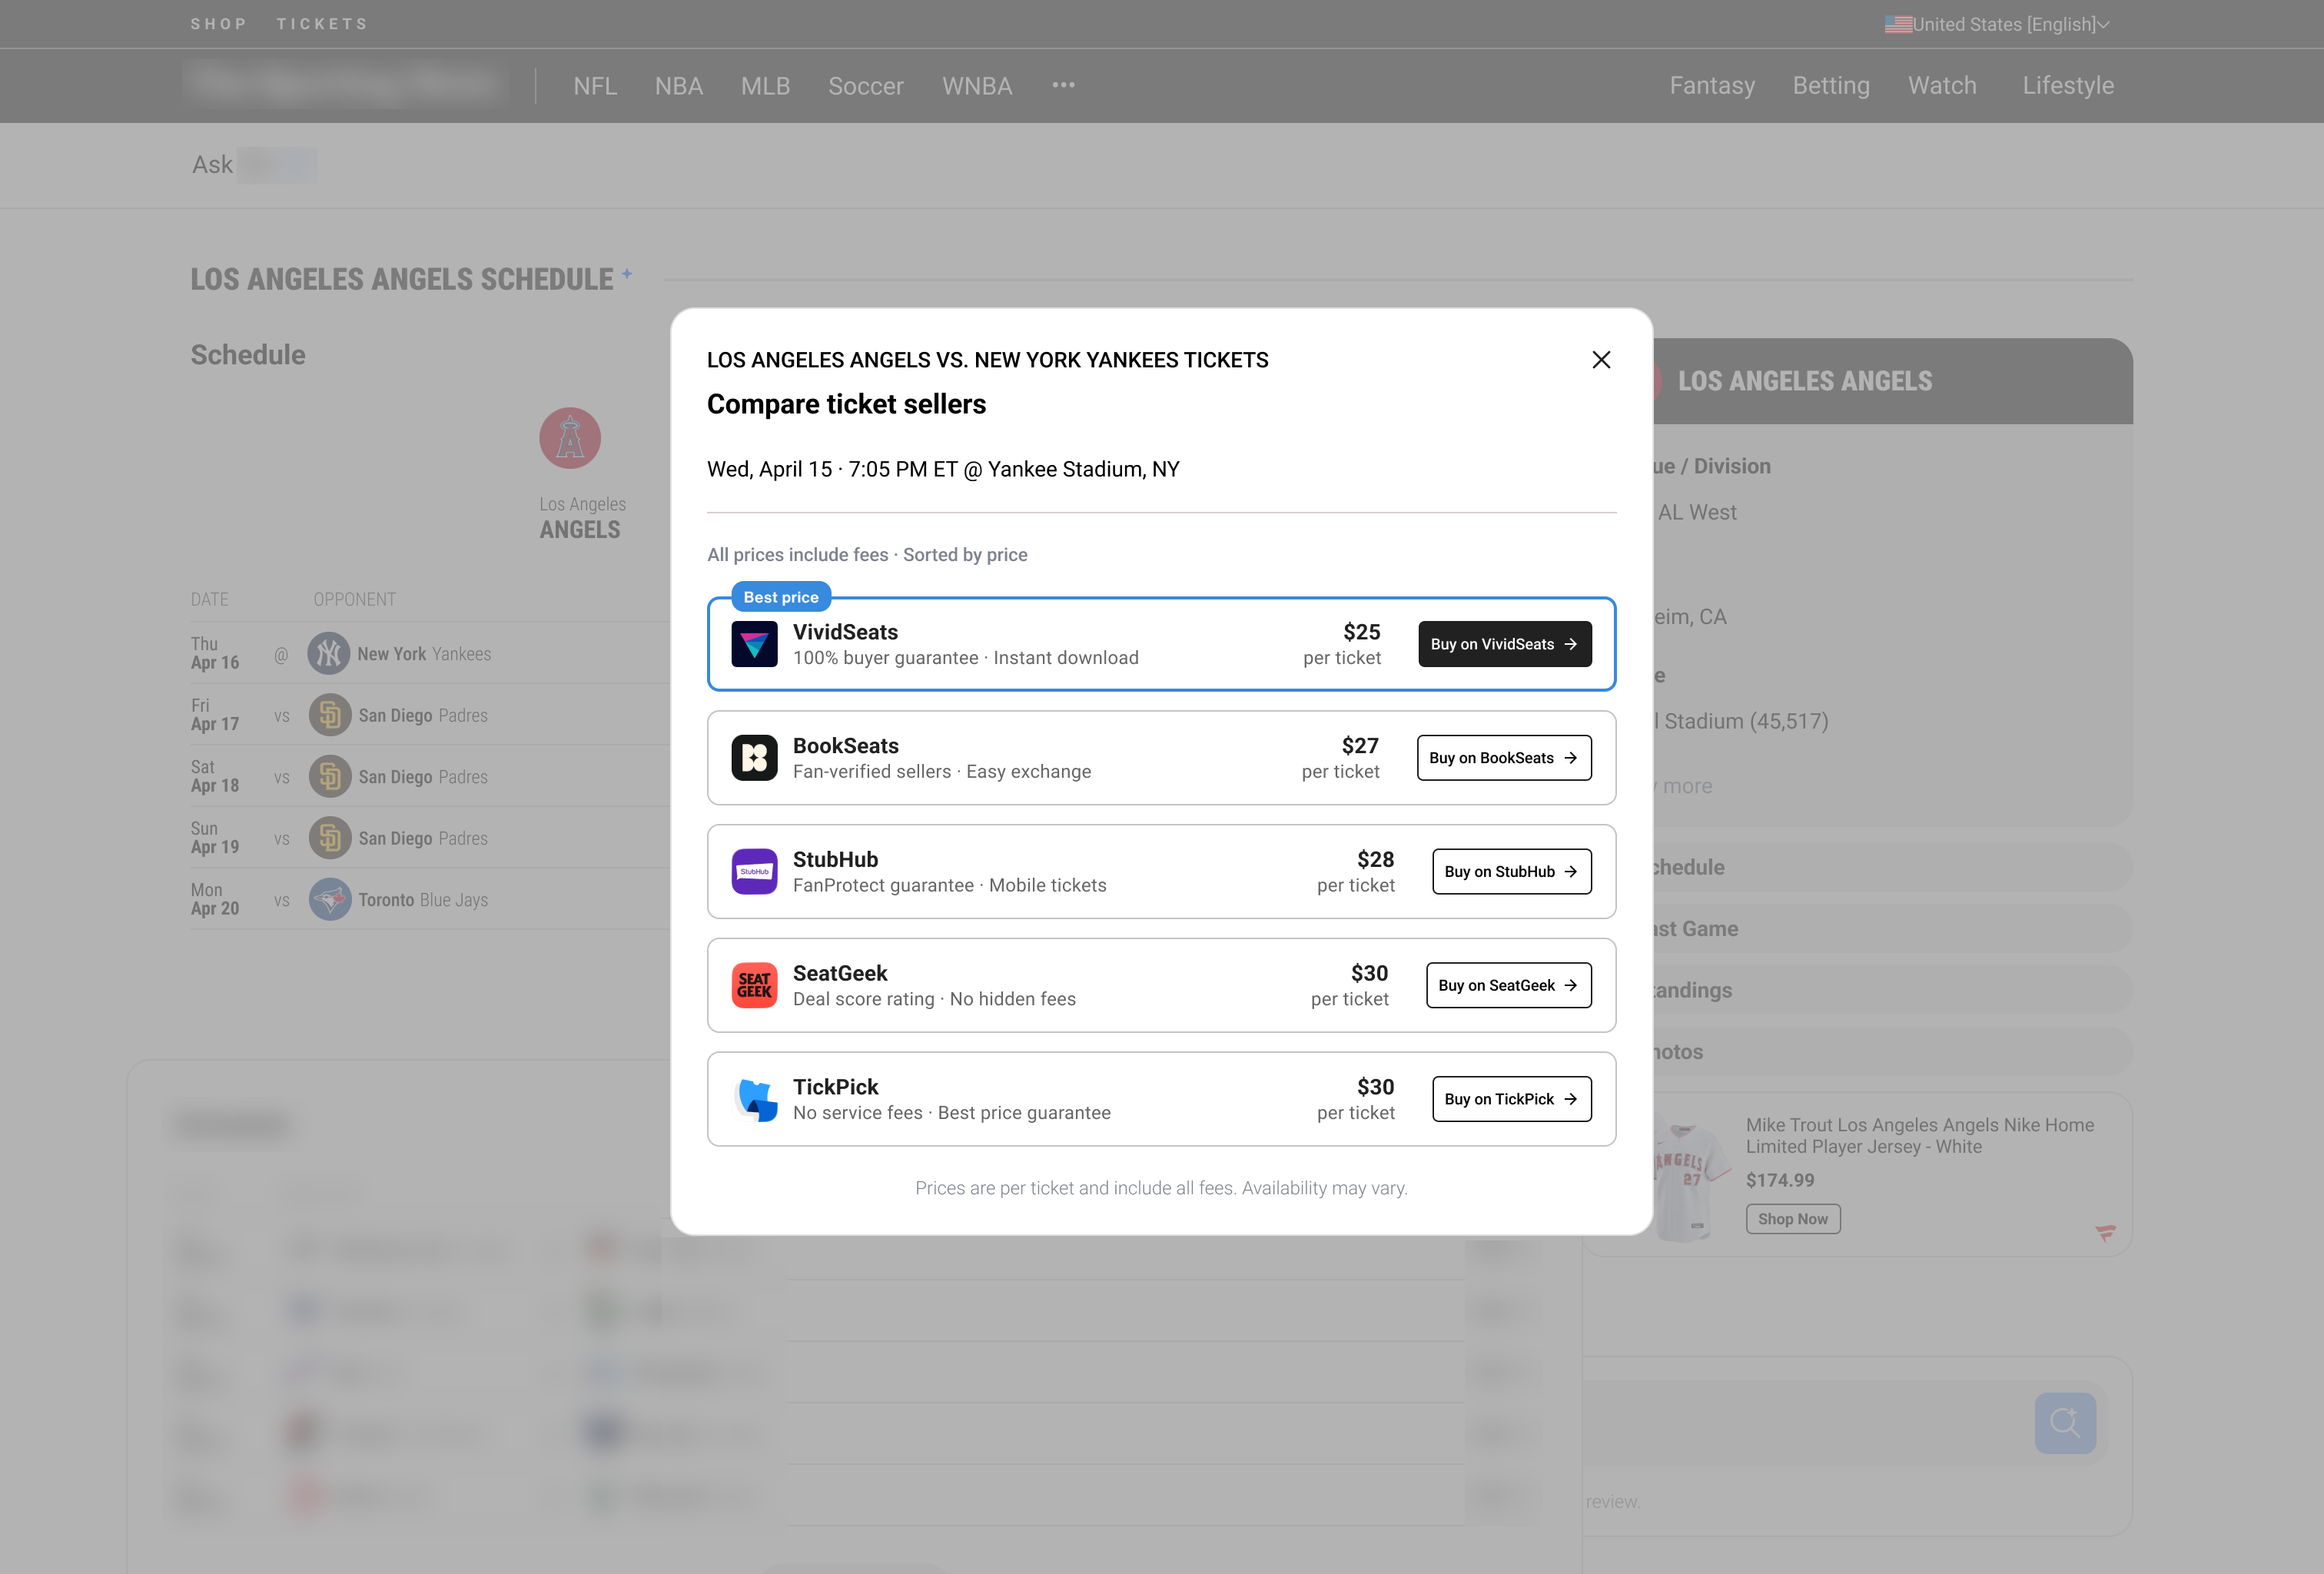This screenshot has height=1574, width=2324.
Task: Click the Blue Jays logo in Apr 20 row
Action: coord(329,900)
